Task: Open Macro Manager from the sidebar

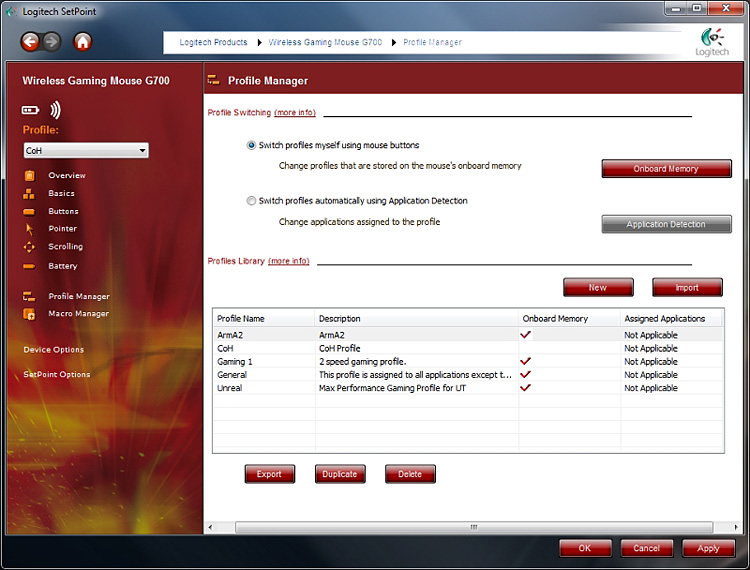Action: point(78,314)
